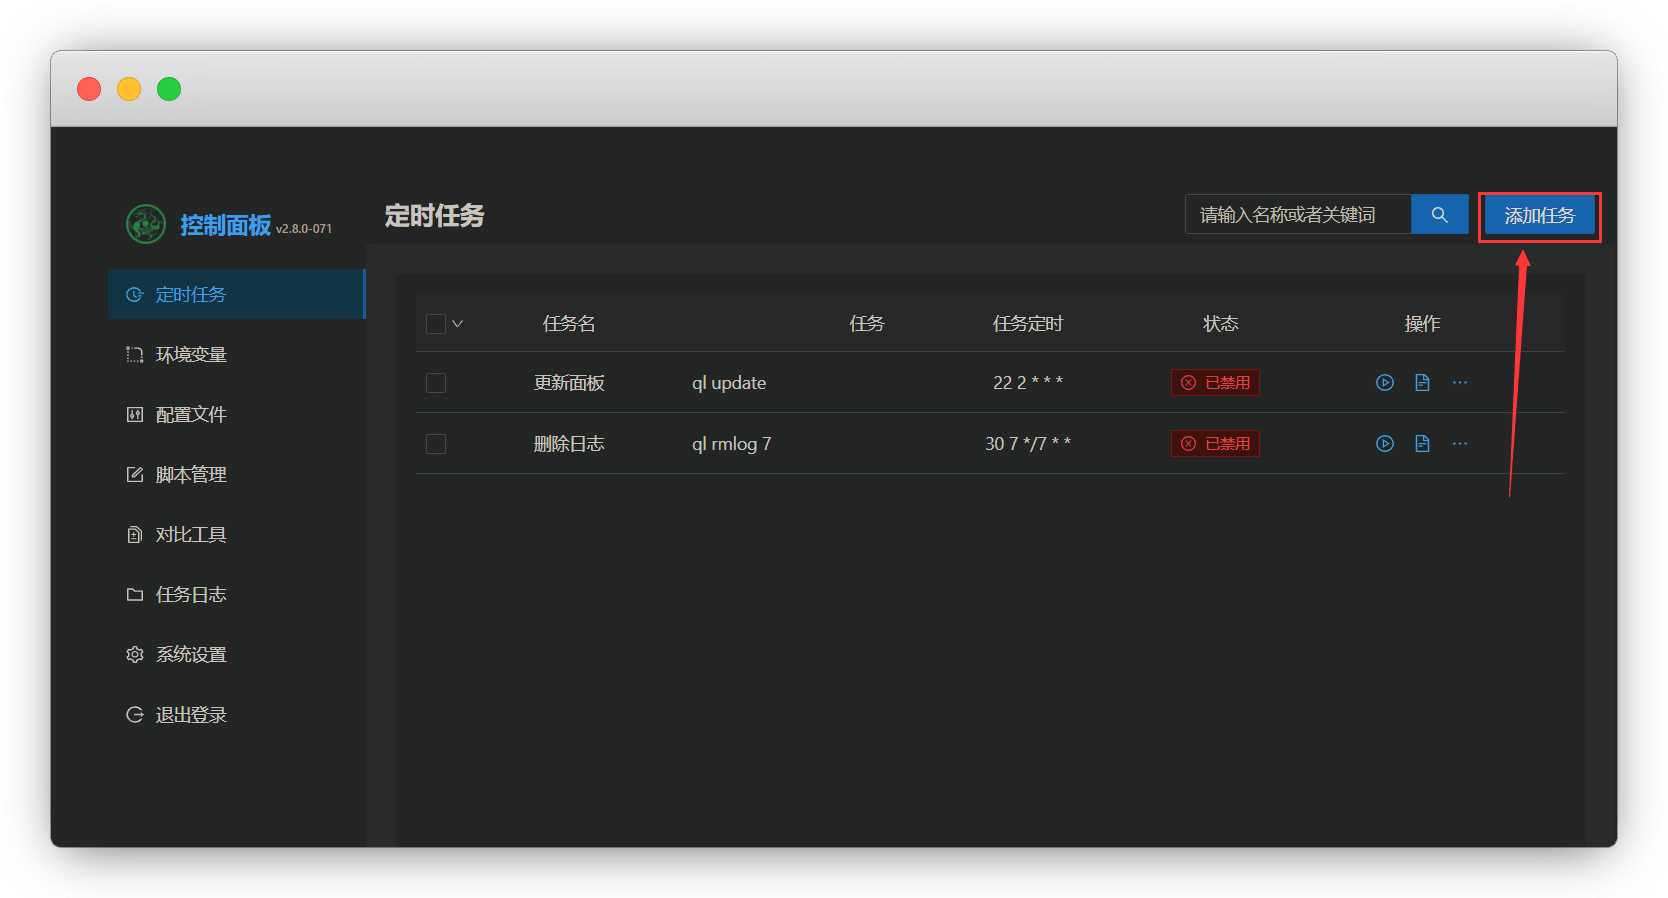Click the 添加任务 button

pyautogui.click(x=1539, y=216)
